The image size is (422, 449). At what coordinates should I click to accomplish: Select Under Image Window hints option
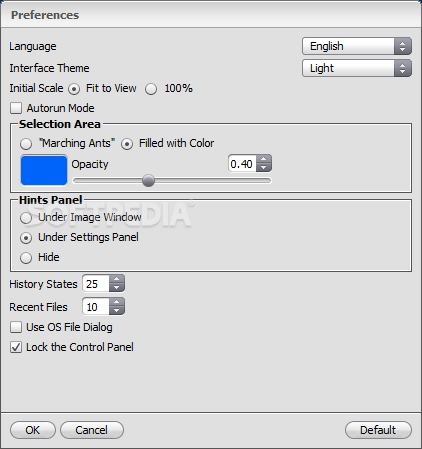[26, 218]
